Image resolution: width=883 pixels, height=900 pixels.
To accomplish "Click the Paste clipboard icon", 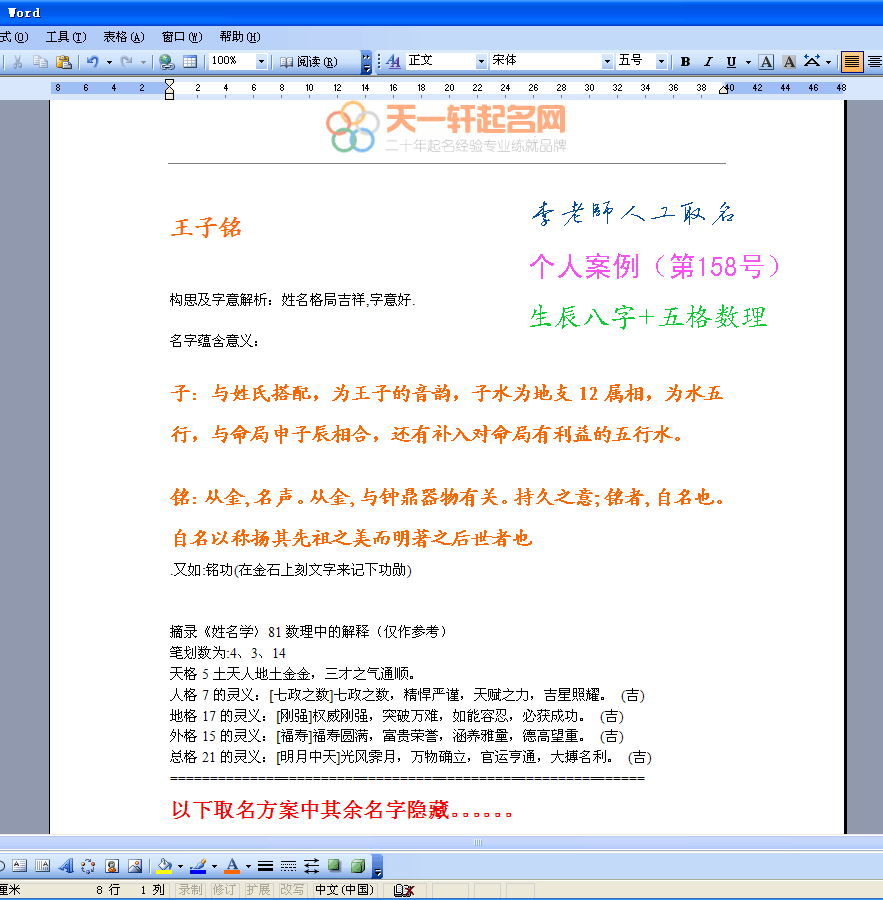I will (x=63, y=61).
